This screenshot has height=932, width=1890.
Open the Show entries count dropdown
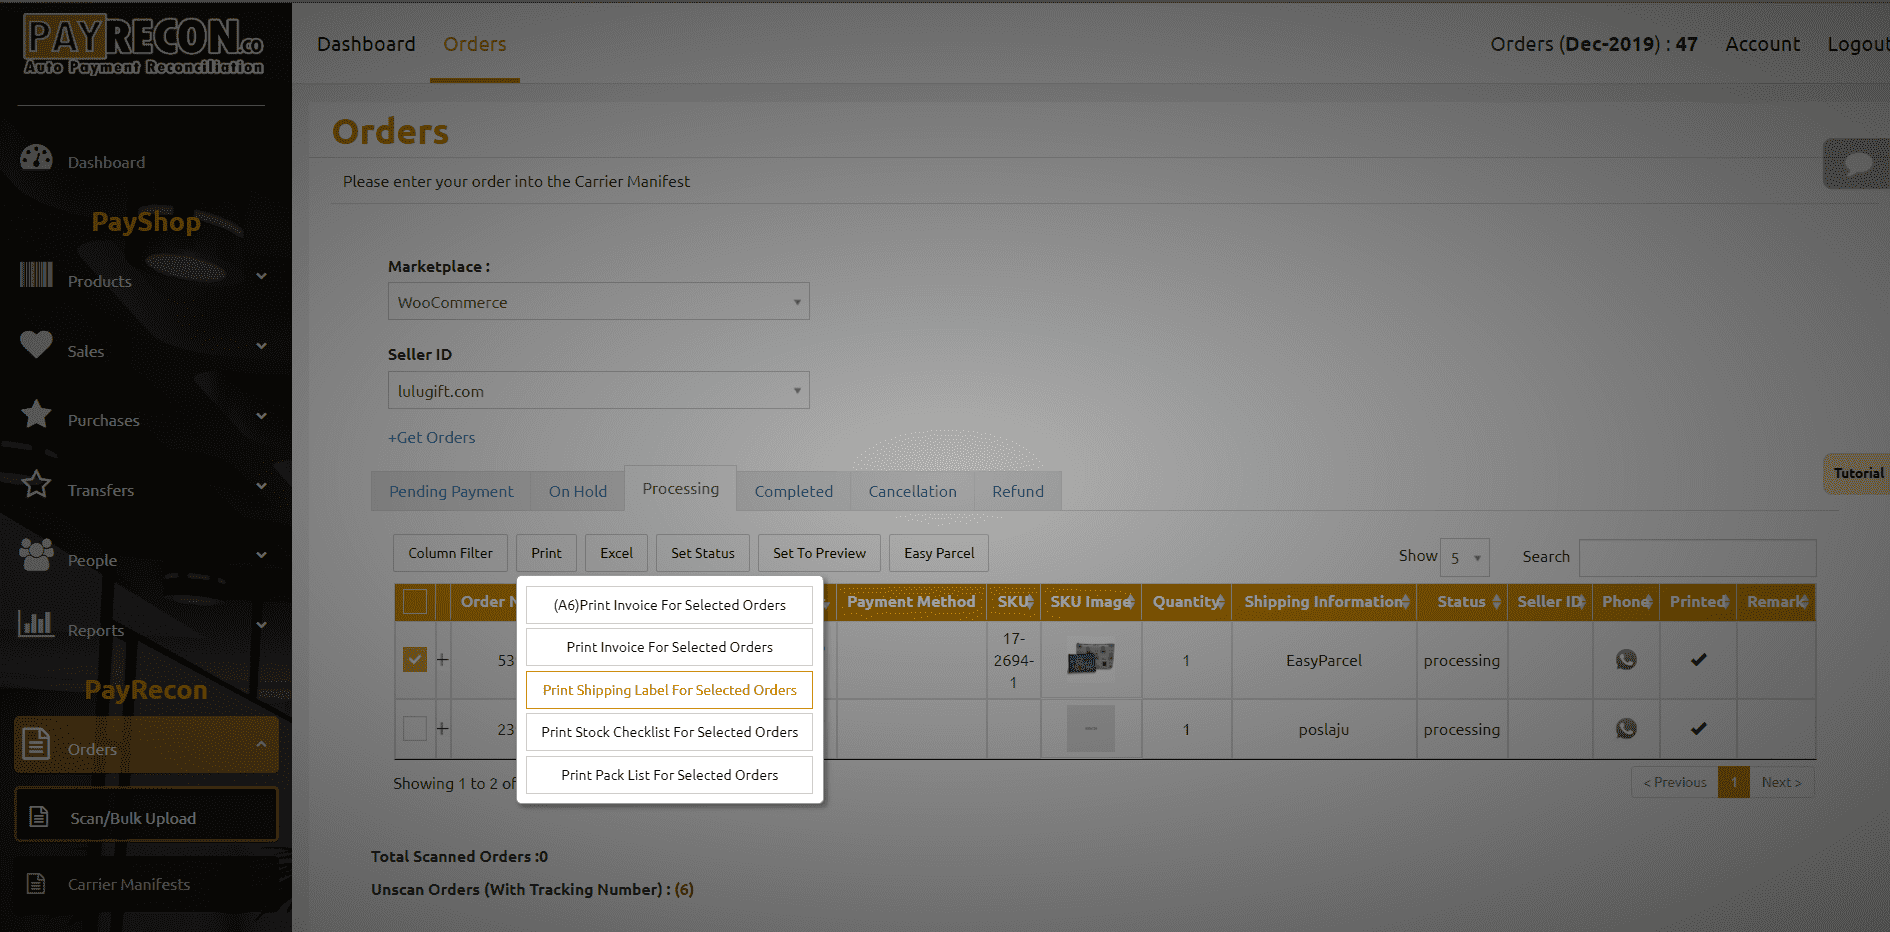1465,557
